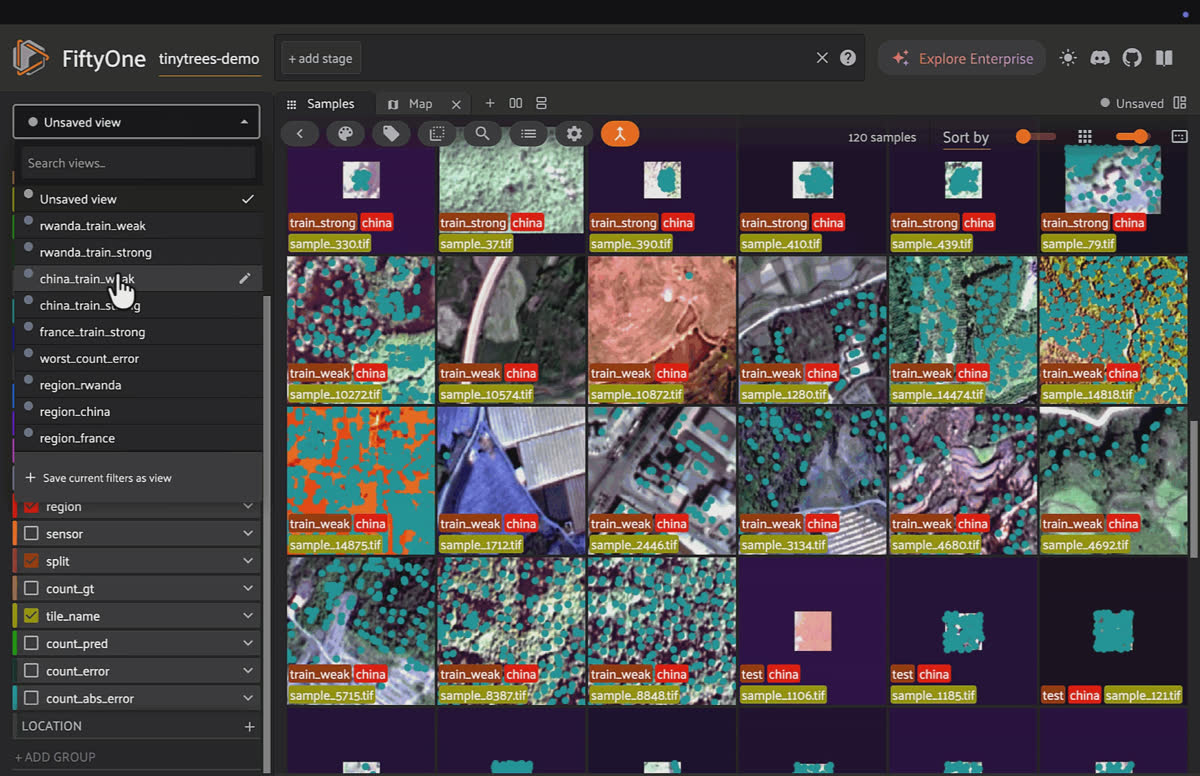Add a new panel with plus icon
The height and width of the screenshot is (776, 1200).
pos(490,103)
